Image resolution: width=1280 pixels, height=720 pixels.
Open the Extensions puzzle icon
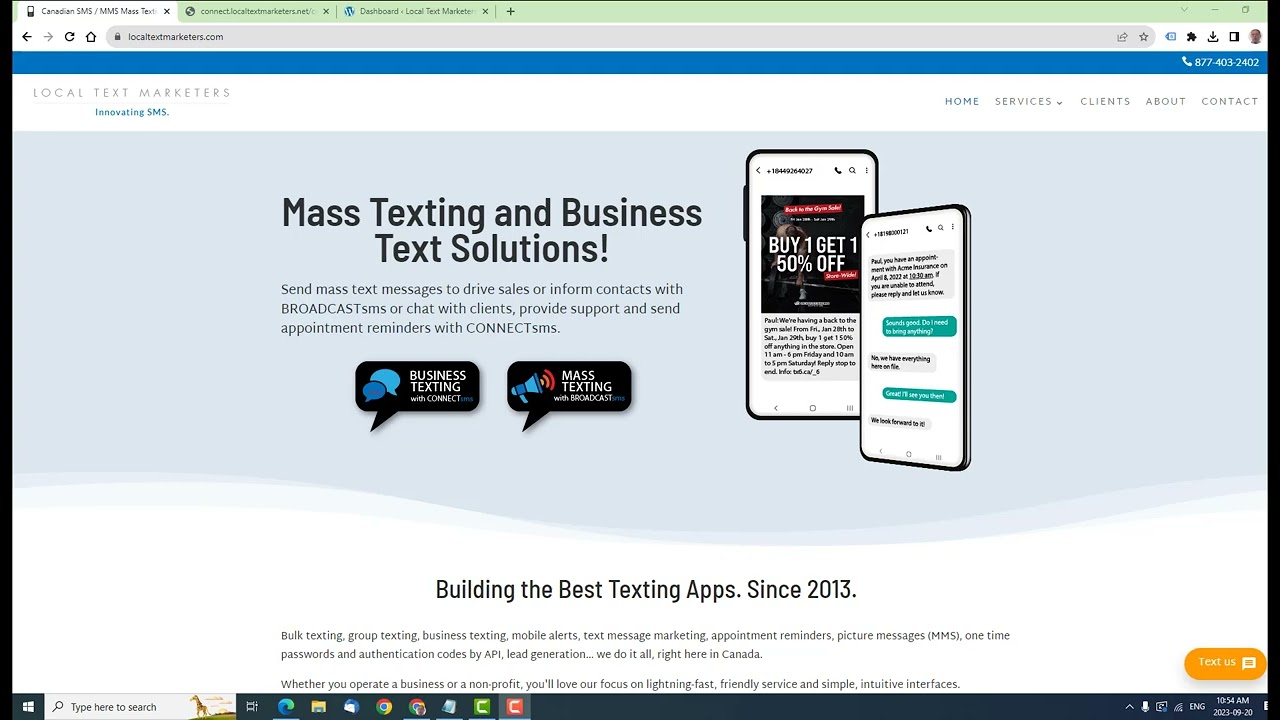(1192, 37)
